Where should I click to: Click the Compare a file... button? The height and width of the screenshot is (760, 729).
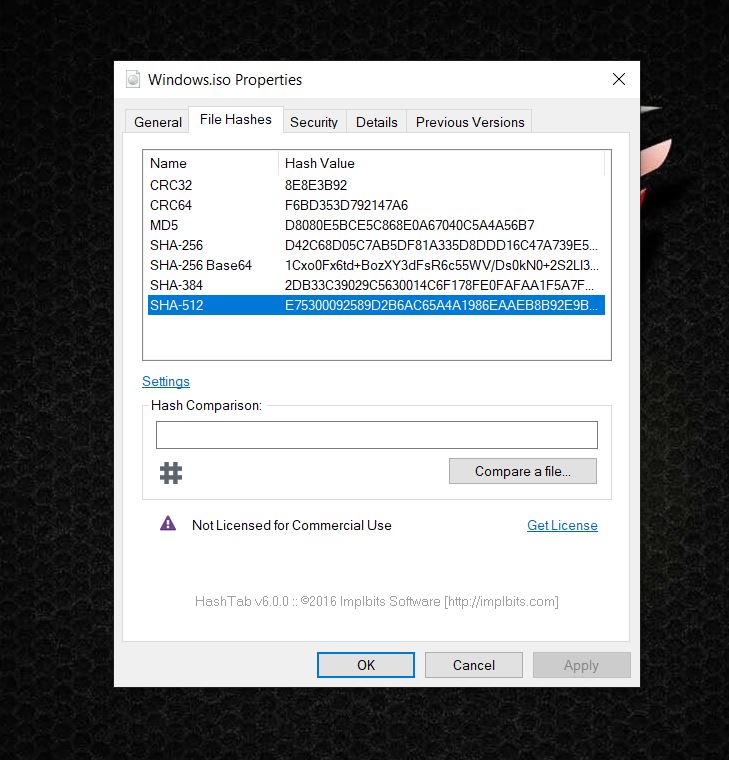pyautogui.click(x=523, y=471)
